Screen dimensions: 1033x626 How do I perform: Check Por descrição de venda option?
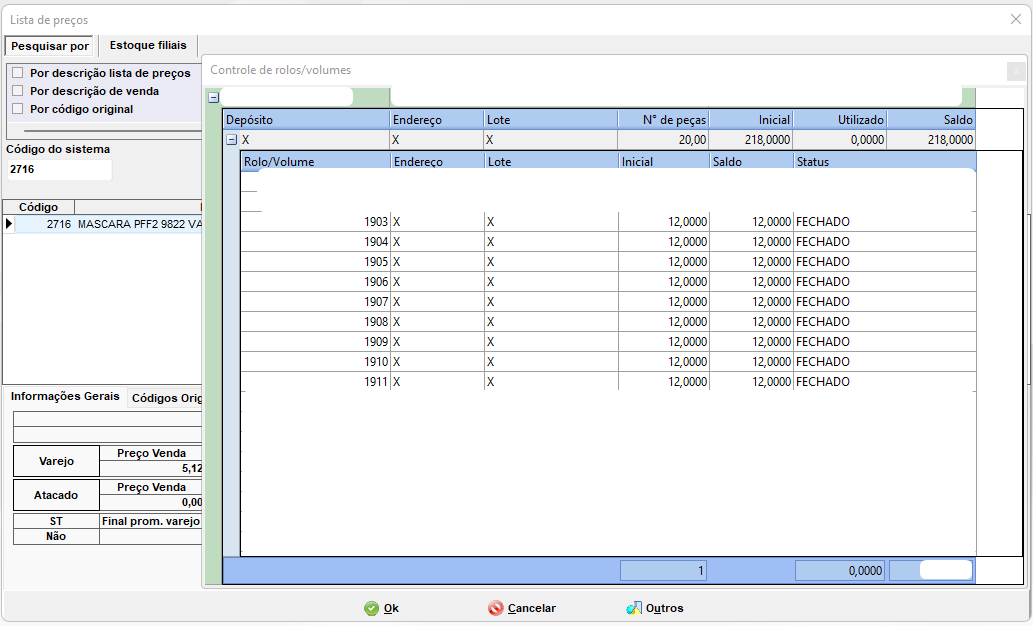[17, 91]
